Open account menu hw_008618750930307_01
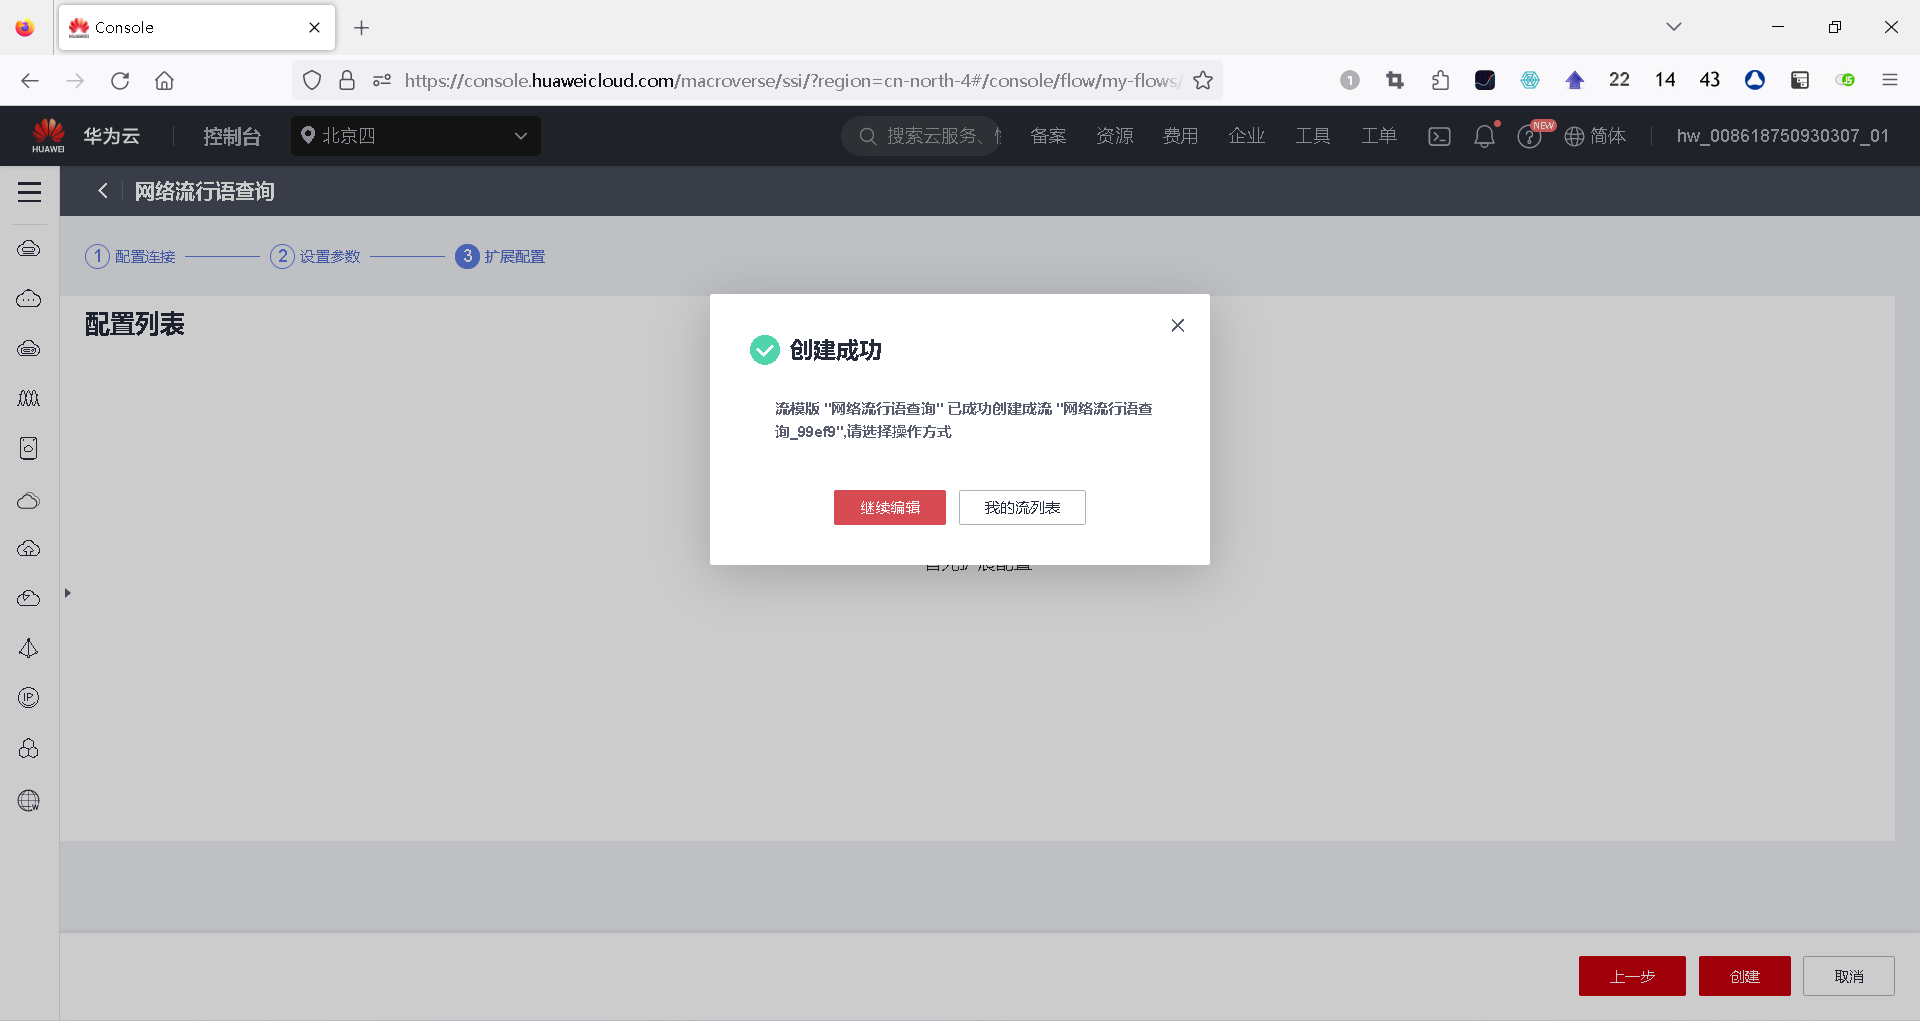The width and height of the screenshot is (1920, 1021). (x=1783, y=136)
